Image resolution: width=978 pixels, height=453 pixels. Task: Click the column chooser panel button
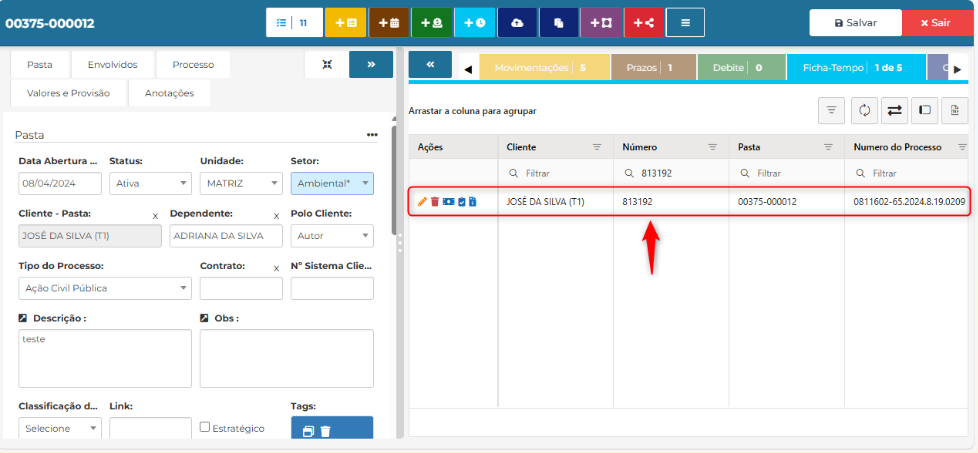click(x=924, y=110)
